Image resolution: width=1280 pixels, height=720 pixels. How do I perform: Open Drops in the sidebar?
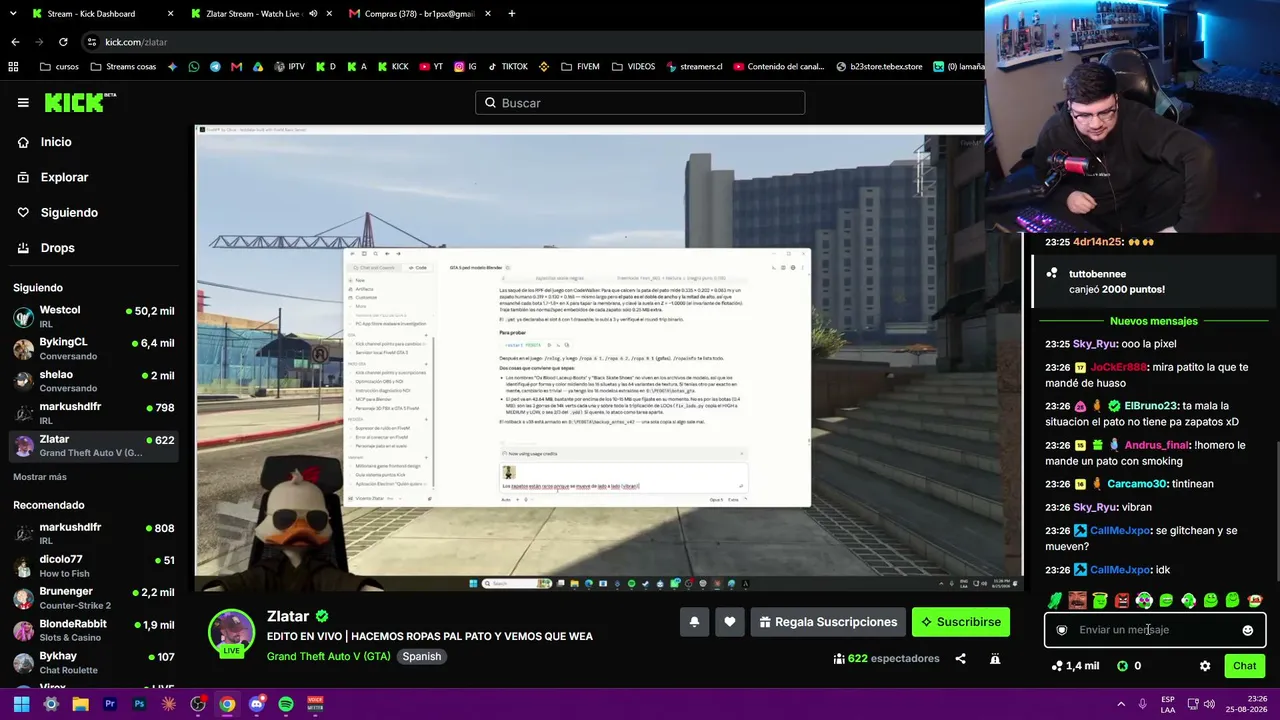click(x=57, y=248)
